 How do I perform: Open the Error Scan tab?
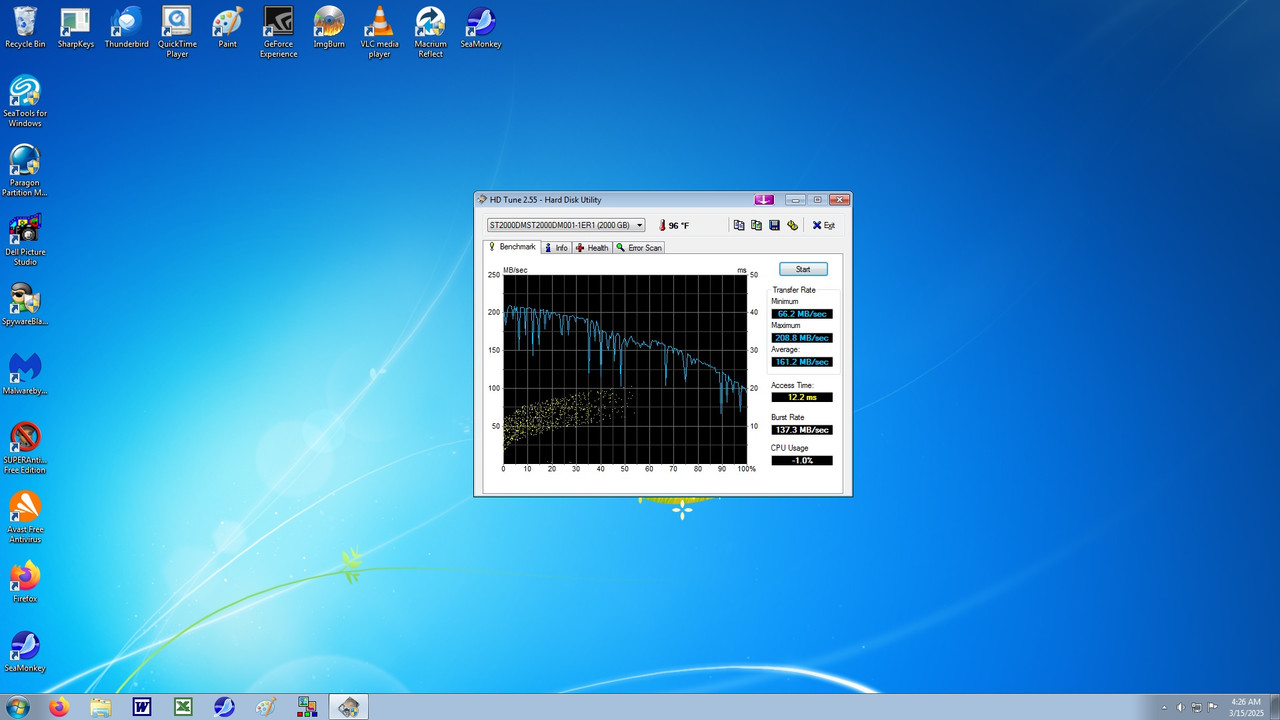coord(638,247)
